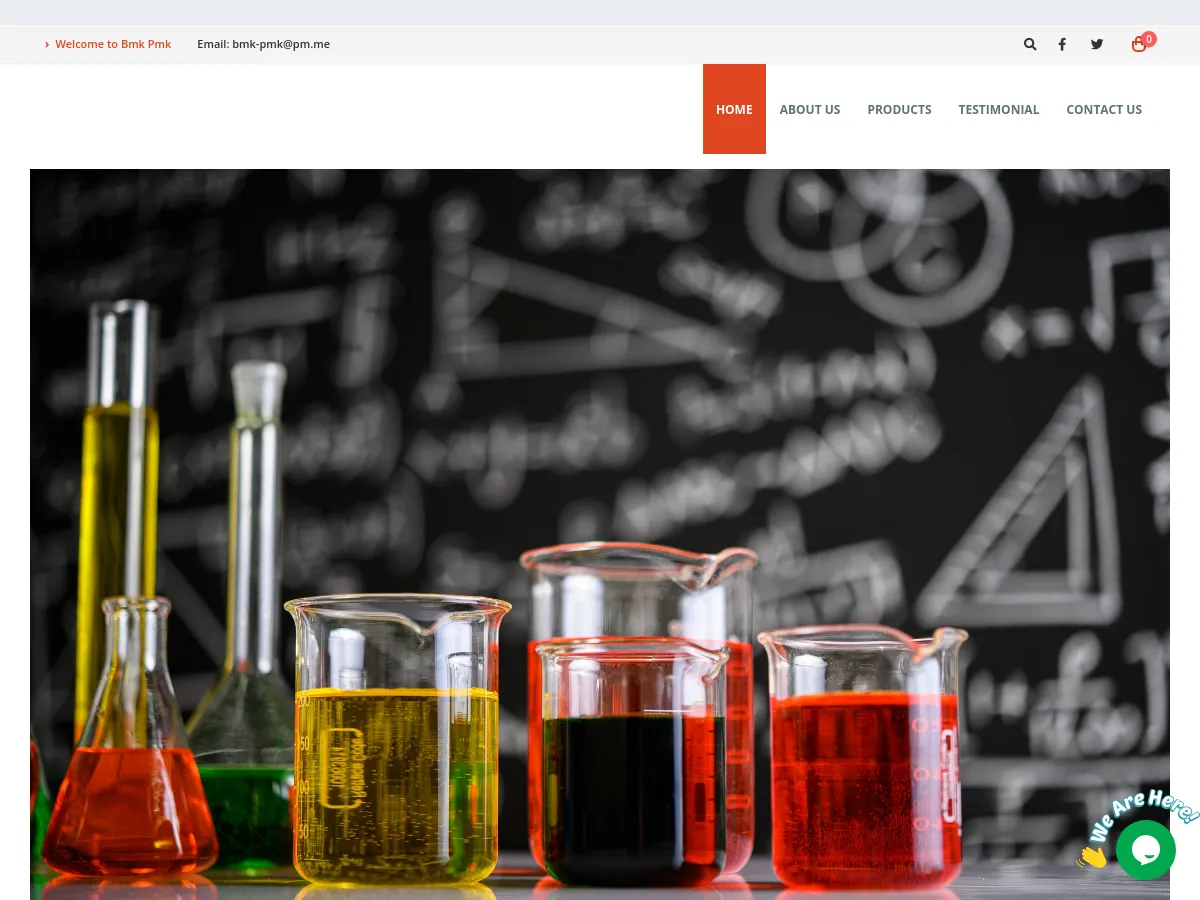Screen dimensions: 1200x900
Task: Select CONTACT US in the navigation
Action: pyautogui.click(x=1104, y=109)
